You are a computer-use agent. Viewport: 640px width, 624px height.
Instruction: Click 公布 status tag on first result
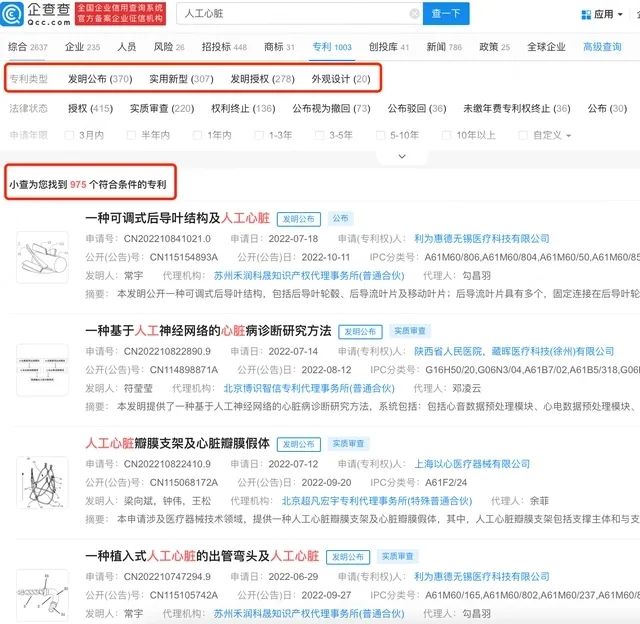coord(340,218)
